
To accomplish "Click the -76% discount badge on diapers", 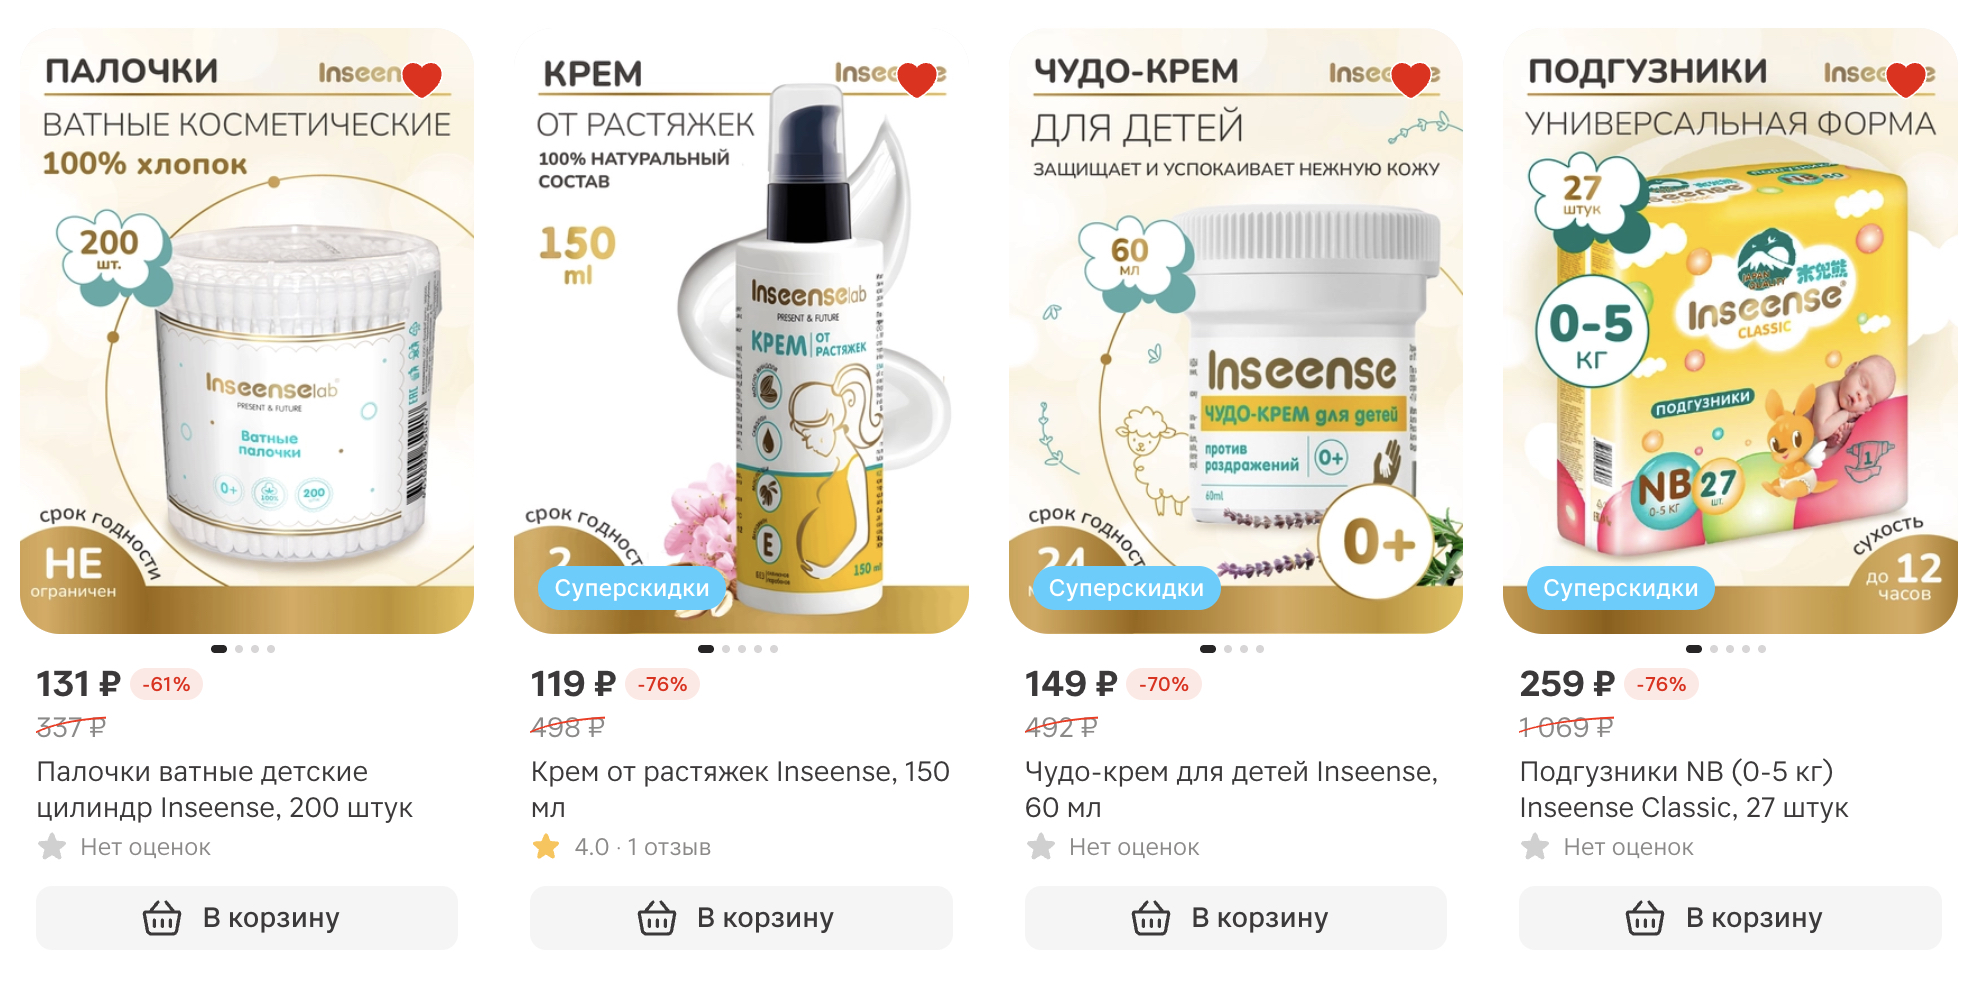I will [1661, 684].
